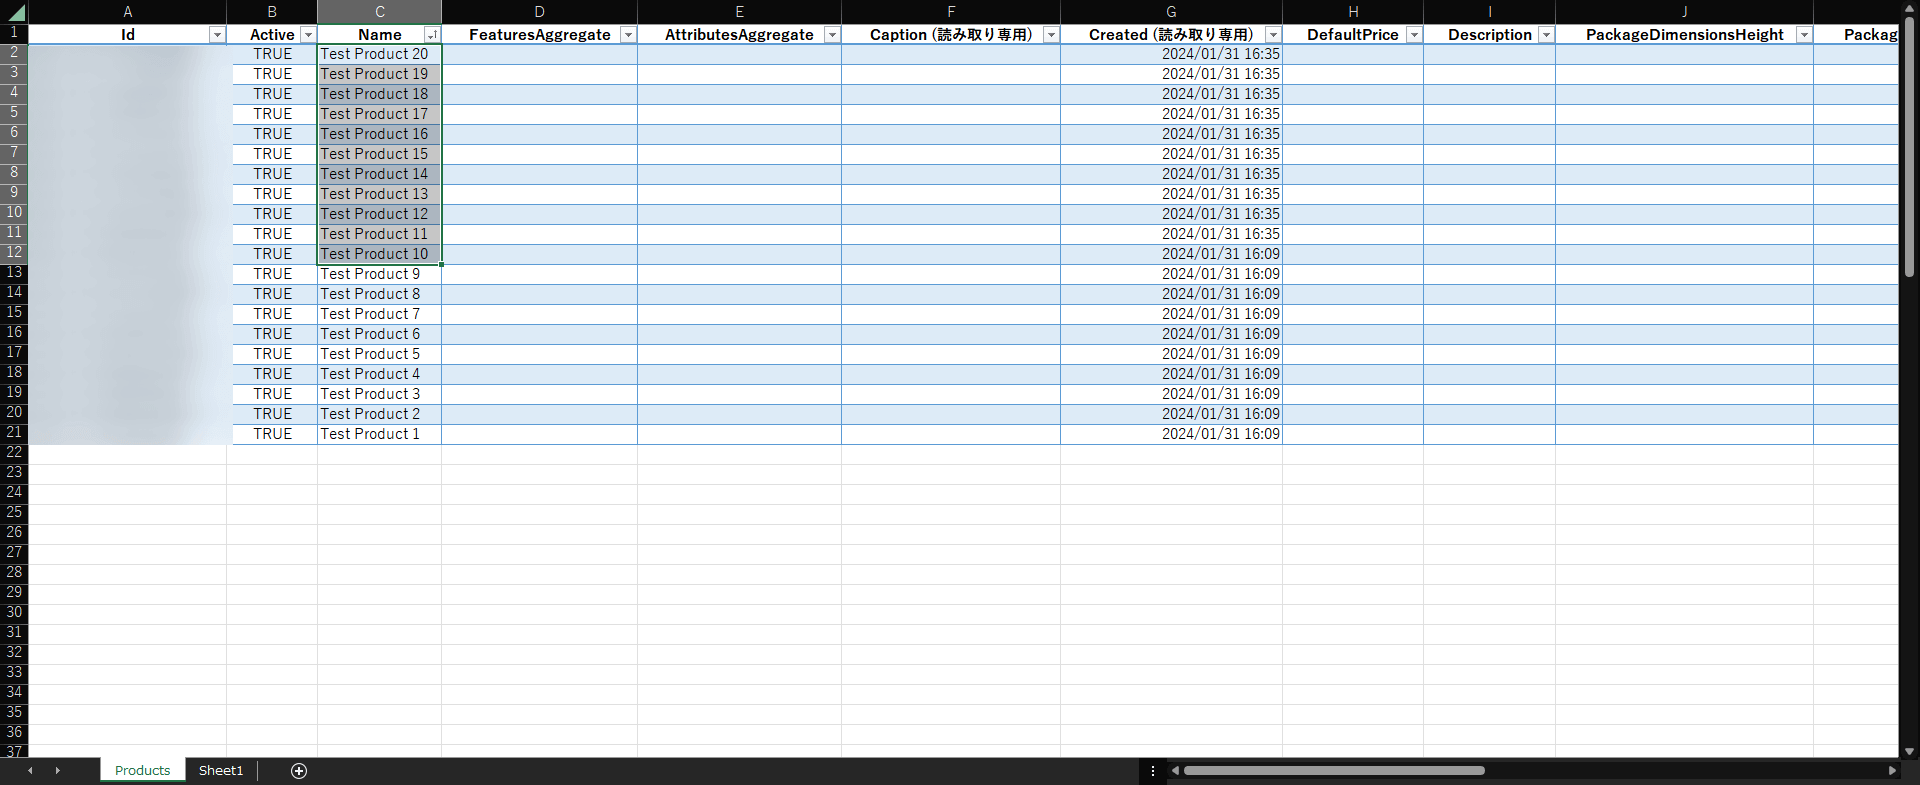Select row 22 header

[14, 453]
